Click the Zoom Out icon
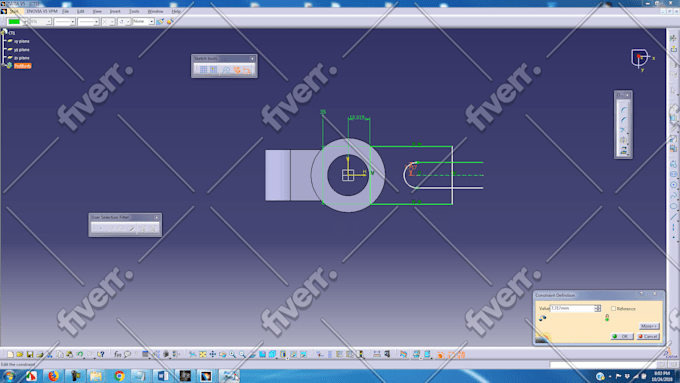This screenshot has width=680, height=383. (x=242, y=354)
